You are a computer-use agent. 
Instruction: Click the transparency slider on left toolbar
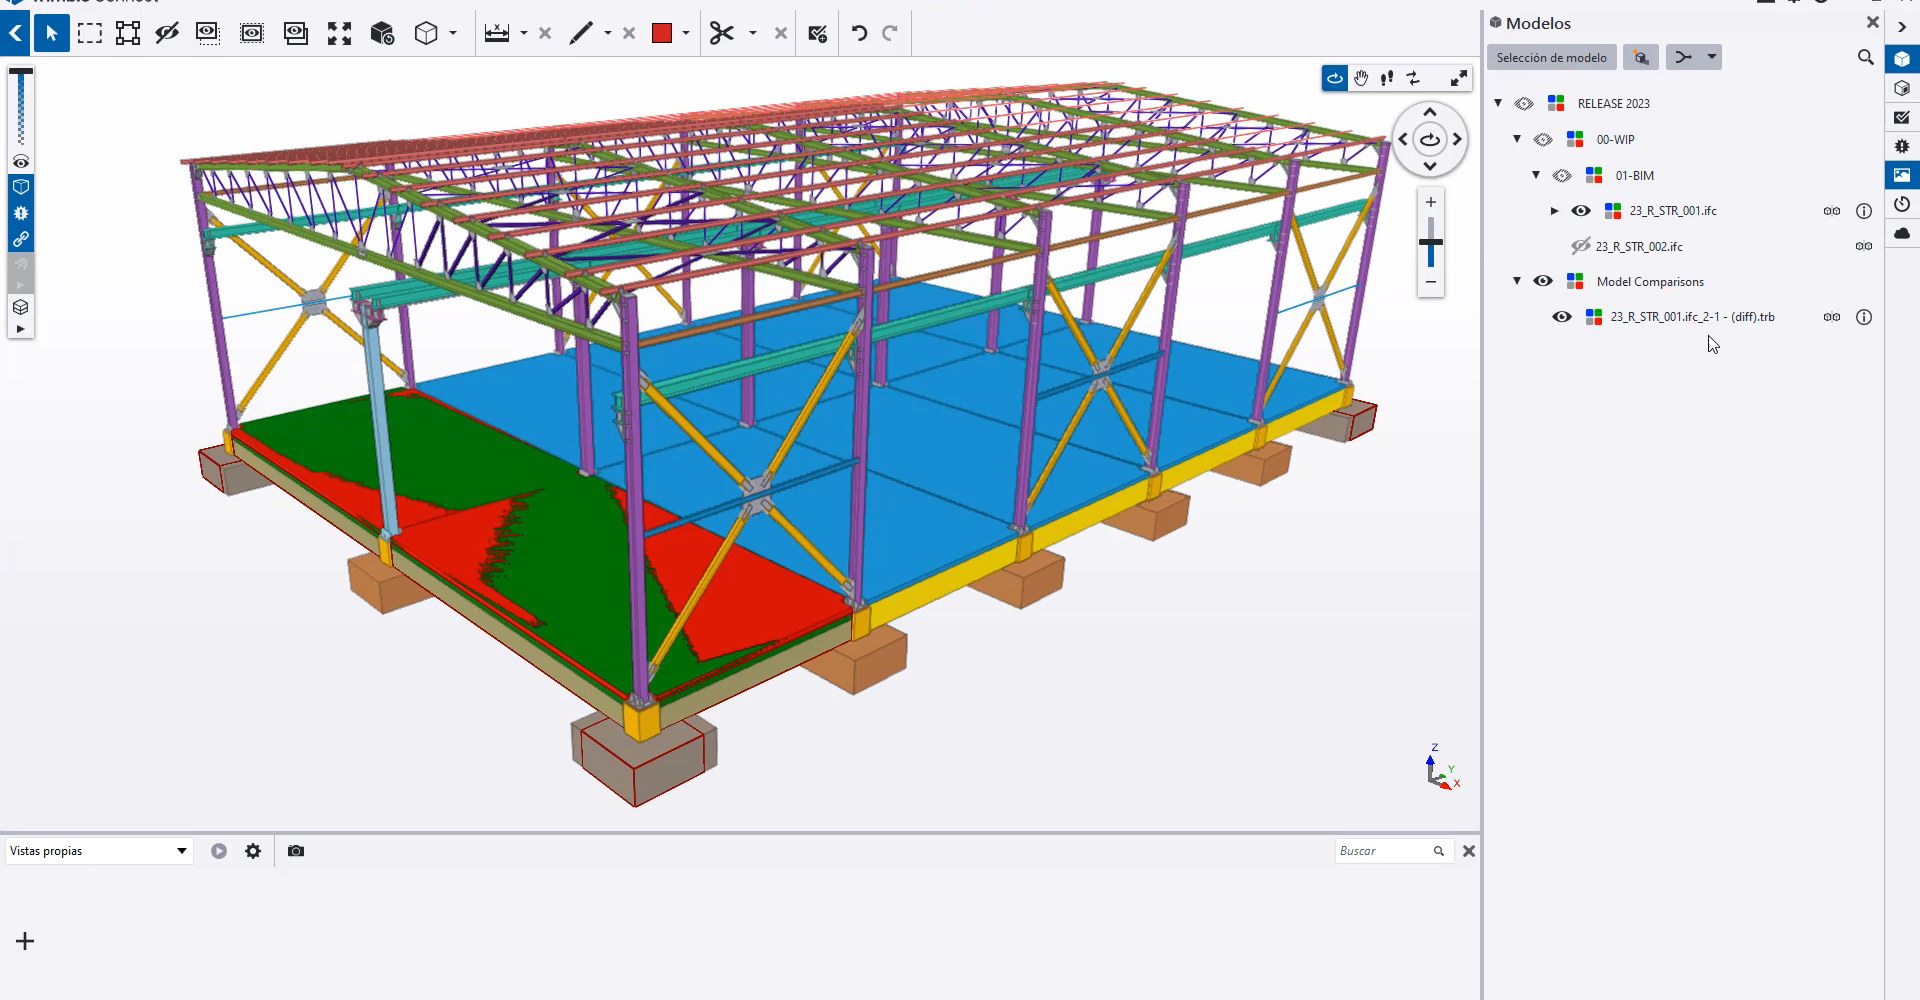[21, 107]
